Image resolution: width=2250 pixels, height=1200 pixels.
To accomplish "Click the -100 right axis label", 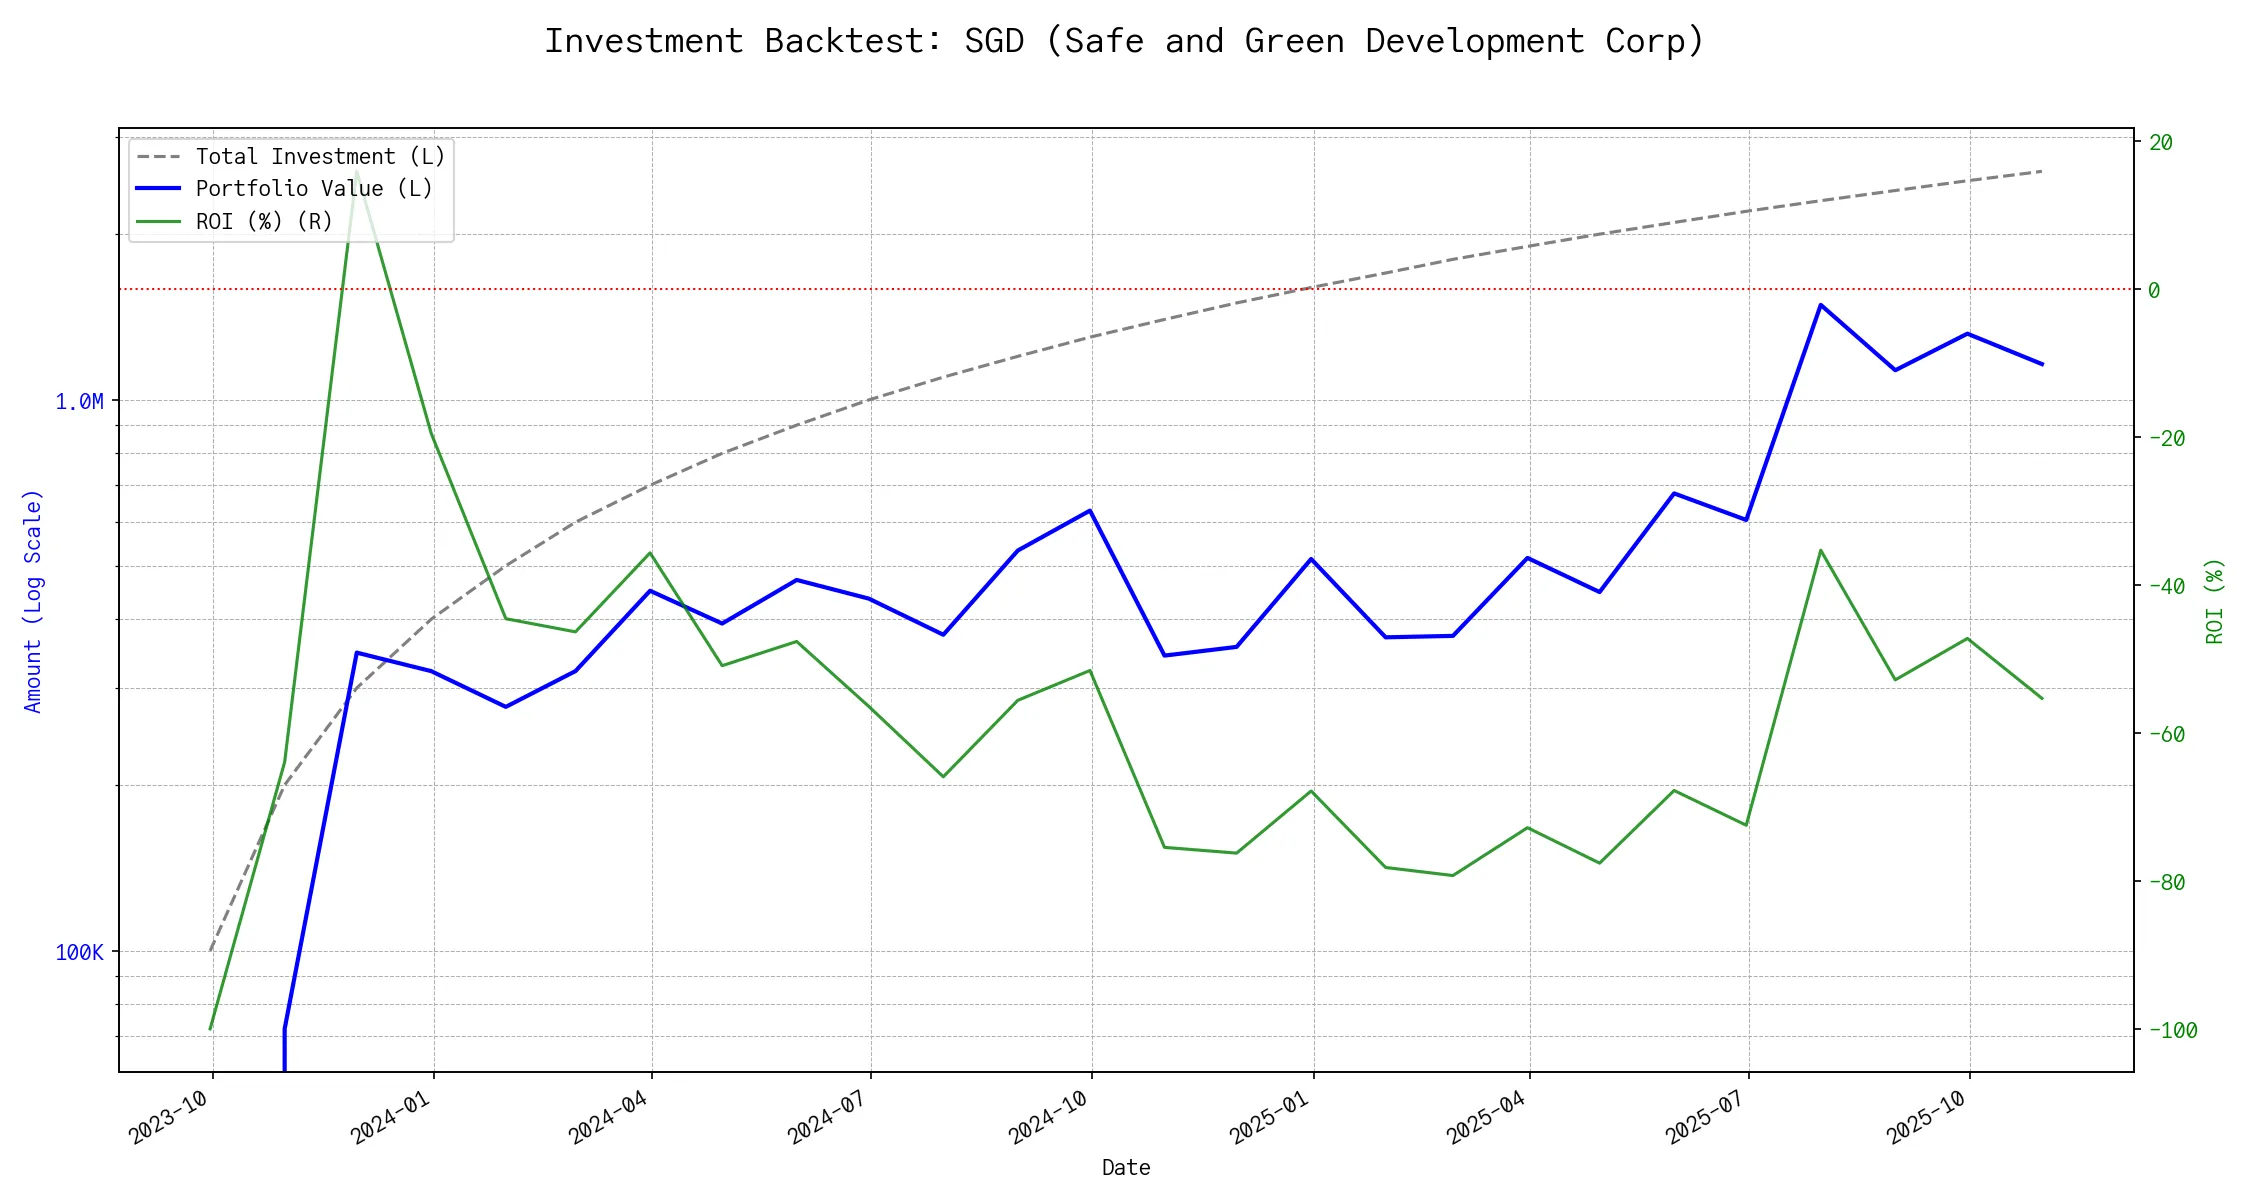I will [2171, 1031].
